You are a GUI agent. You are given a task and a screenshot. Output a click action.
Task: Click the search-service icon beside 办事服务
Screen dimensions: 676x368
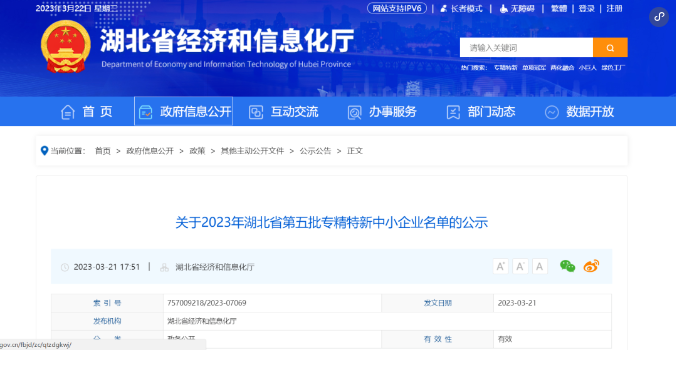coord(354,112)
